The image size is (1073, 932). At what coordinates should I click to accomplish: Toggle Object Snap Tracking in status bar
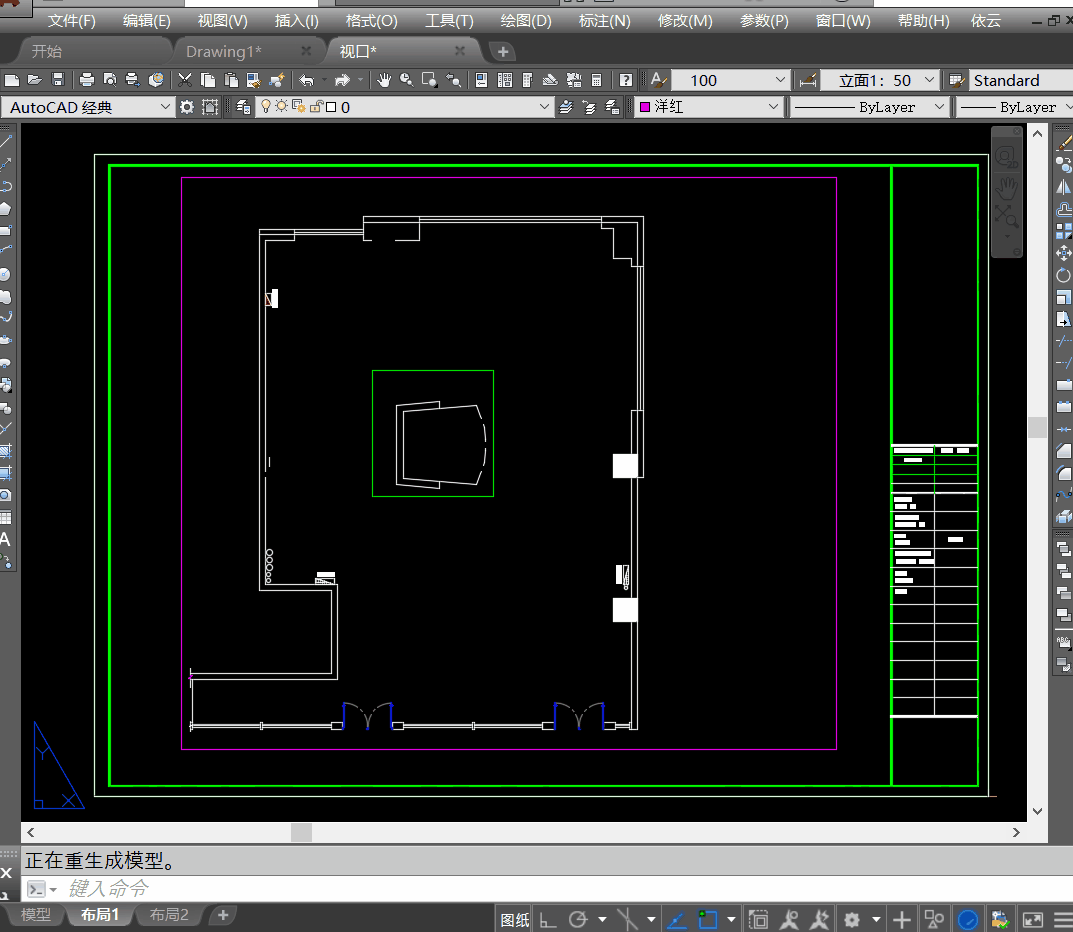point(676,920)
